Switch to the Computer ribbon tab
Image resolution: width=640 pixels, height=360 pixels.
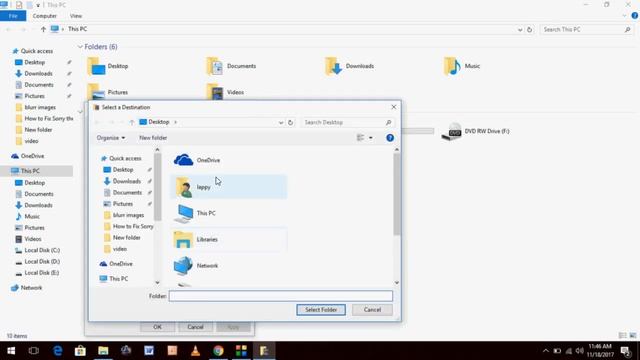coord(44,16)
